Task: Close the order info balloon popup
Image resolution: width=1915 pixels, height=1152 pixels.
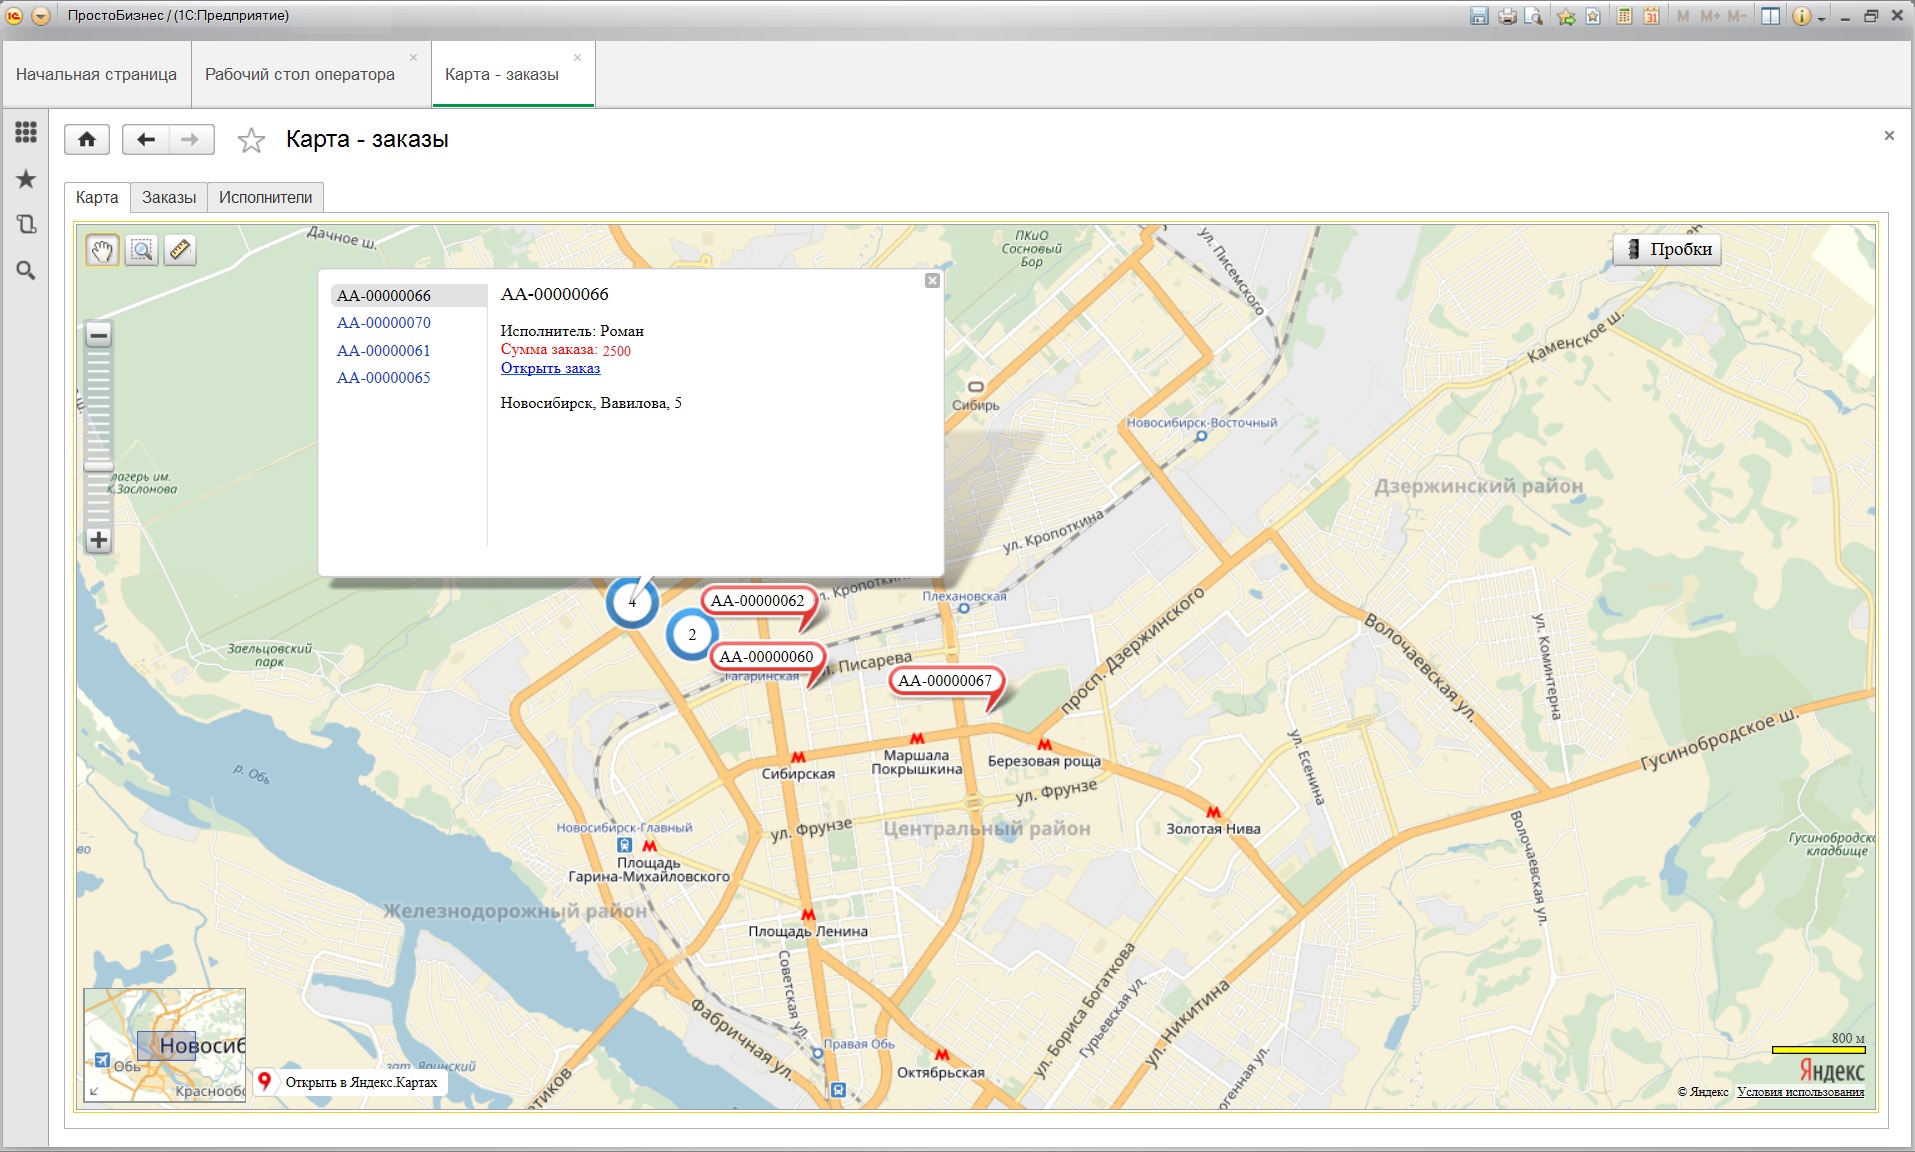Action: click(x=932, y=281)
